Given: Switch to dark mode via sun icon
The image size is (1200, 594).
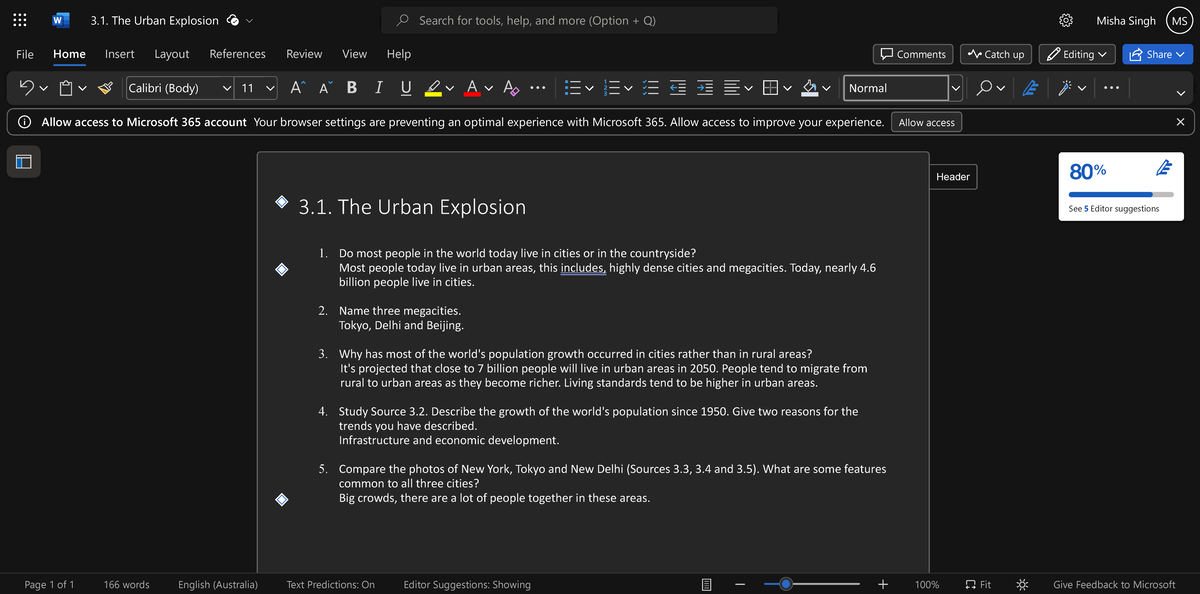Looking at the screenshot, I should coord(1021,584).
